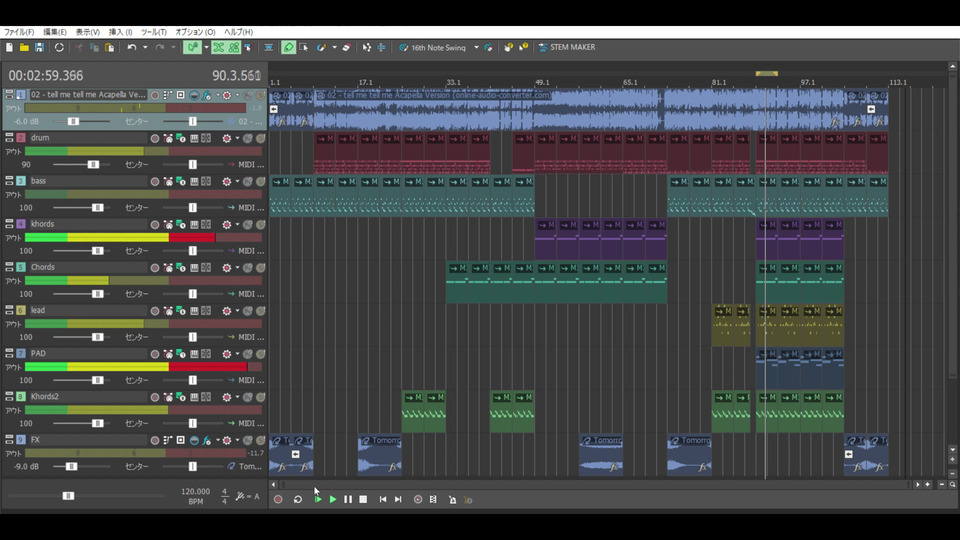
Task: Click the Undo arrow icon
Action: coord(131,47)
